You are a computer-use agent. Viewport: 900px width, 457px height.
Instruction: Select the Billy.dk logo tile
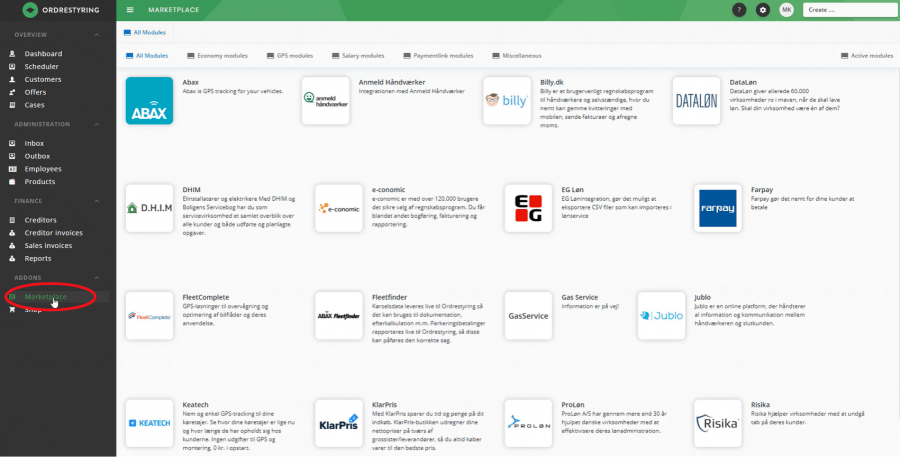[507, 100]
